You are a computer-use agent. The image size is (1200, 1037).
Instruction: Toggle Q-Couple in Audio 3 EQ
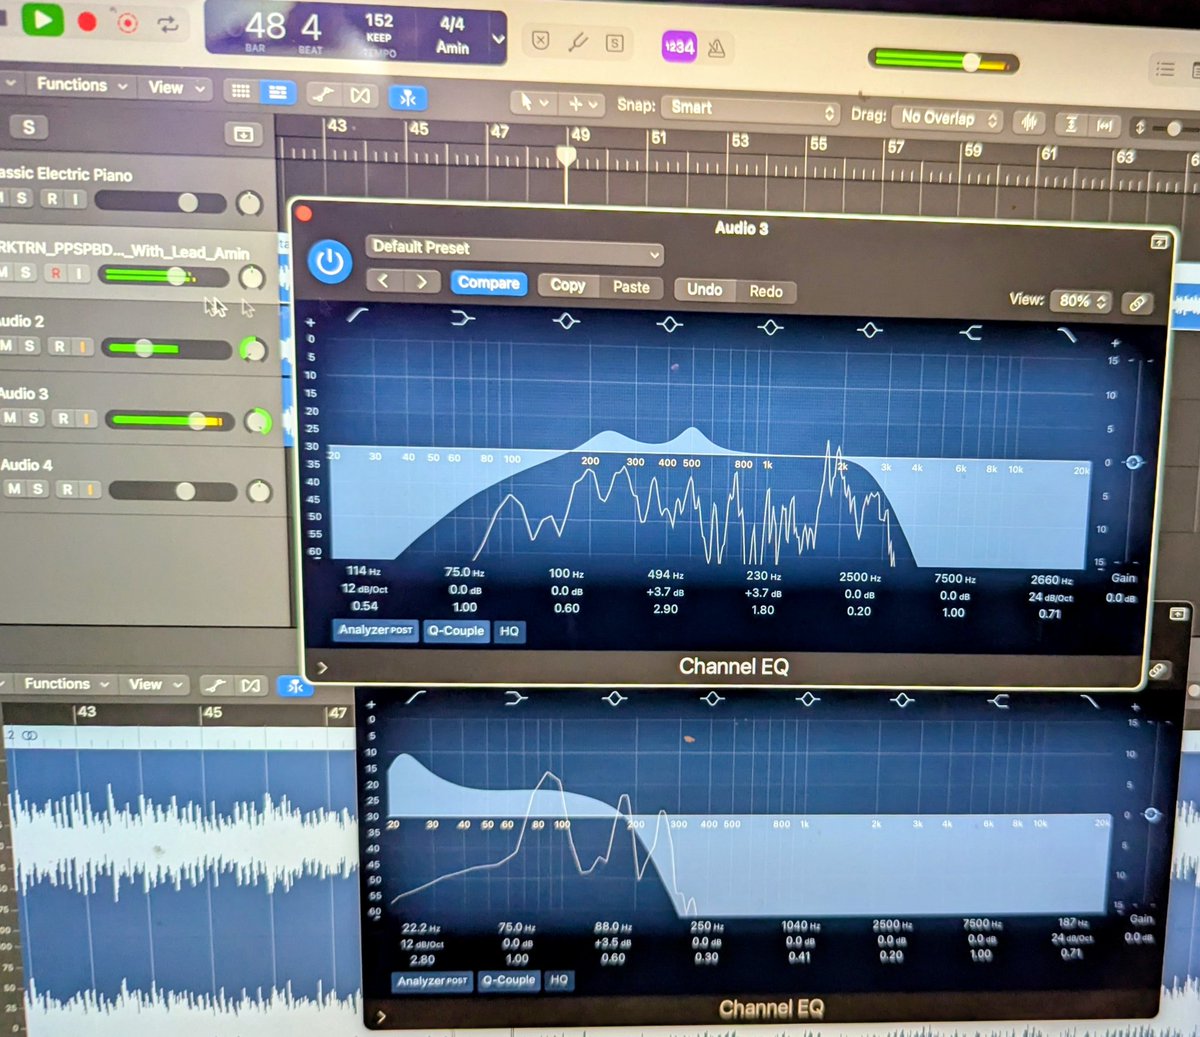click(456, 631)
